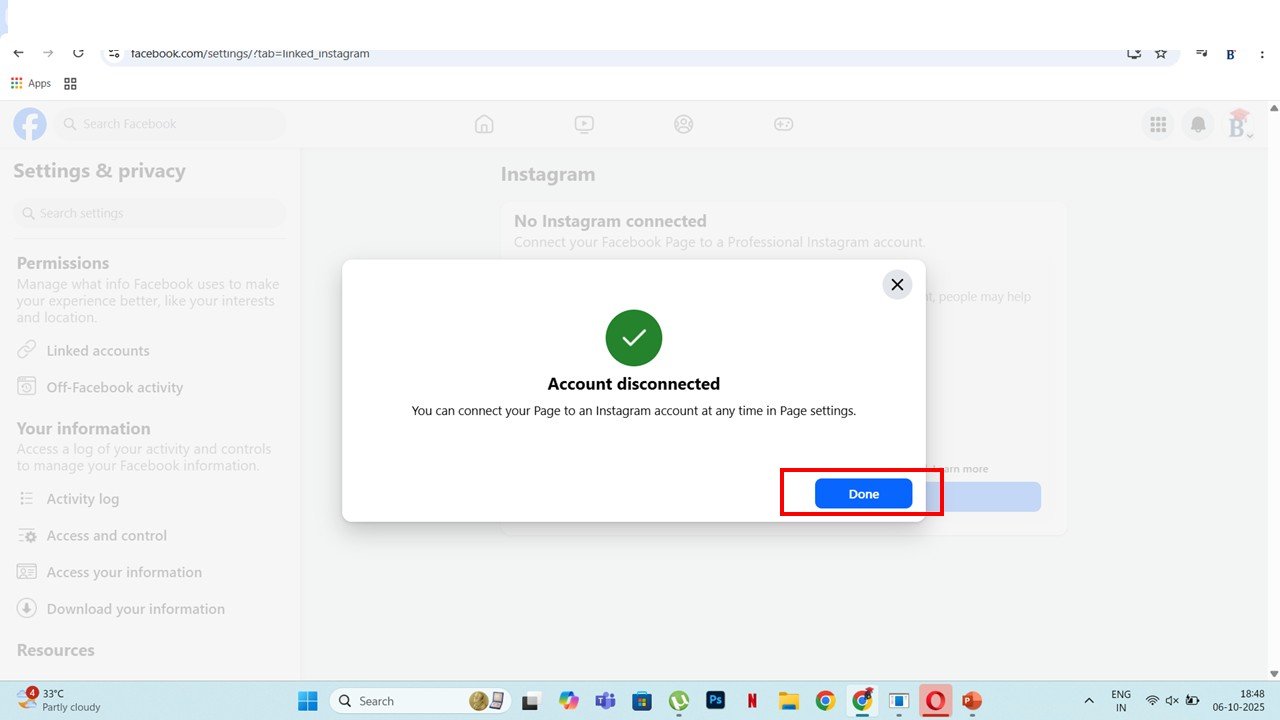This screenshot has width=1280, height=720.
Task: Close the Account disconnected dialog
Action: [x=897, y=285]
